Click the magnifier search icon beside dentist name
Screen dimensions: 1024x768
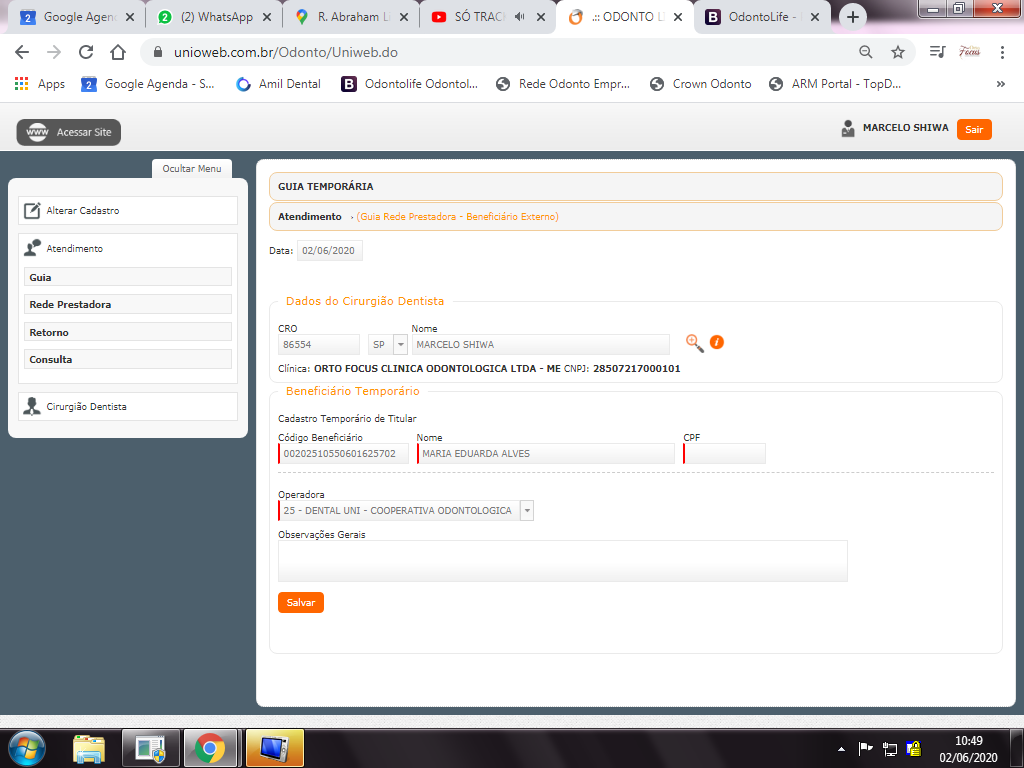pyautogui.click(x=694, y=343)
